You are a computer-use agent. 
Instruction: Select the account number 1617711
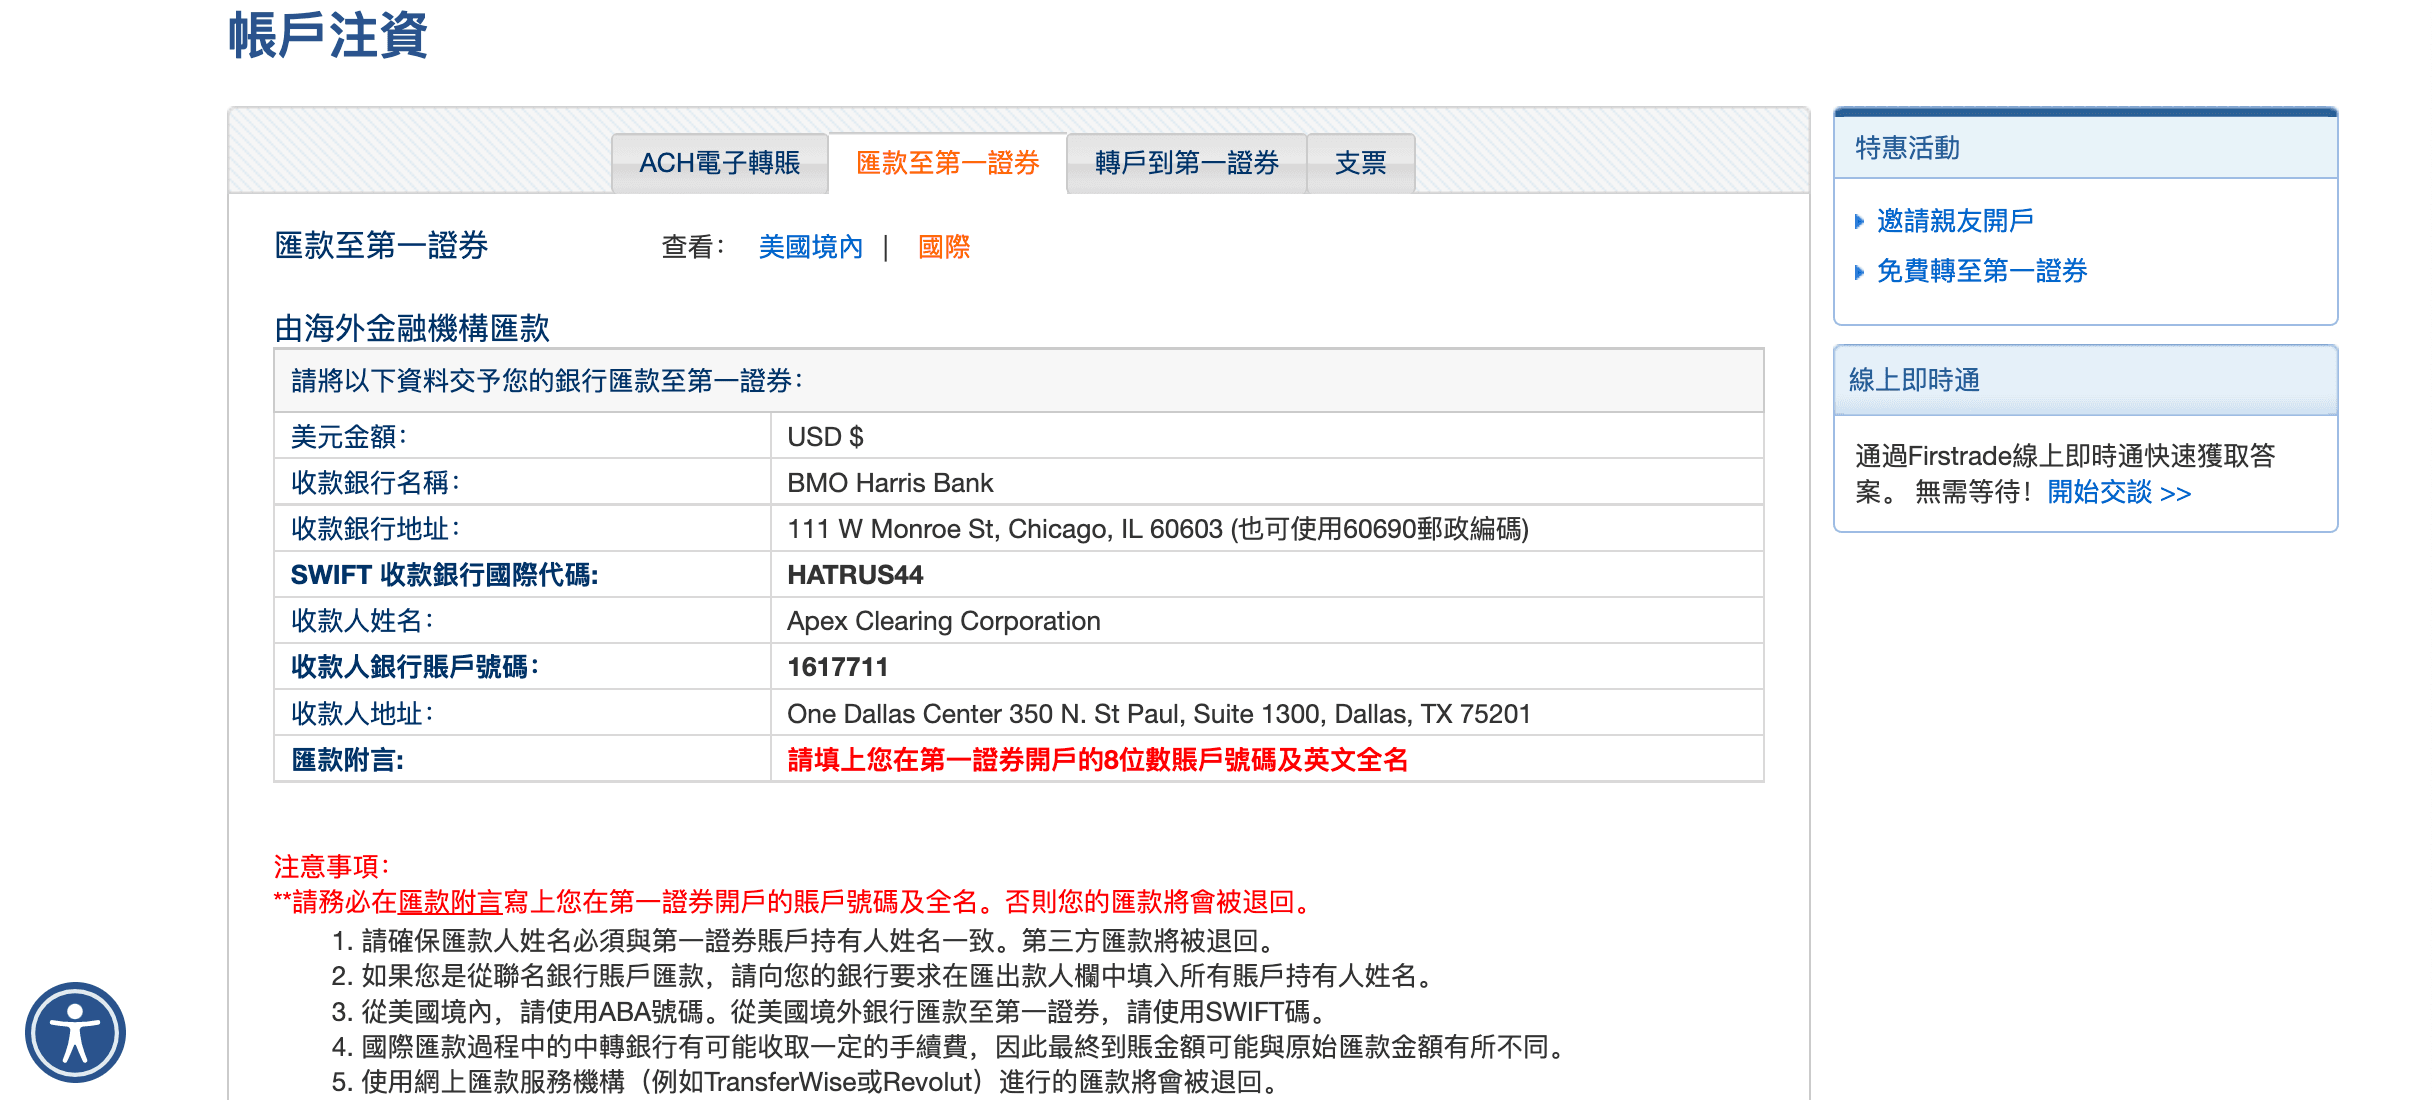click(838, 667)
